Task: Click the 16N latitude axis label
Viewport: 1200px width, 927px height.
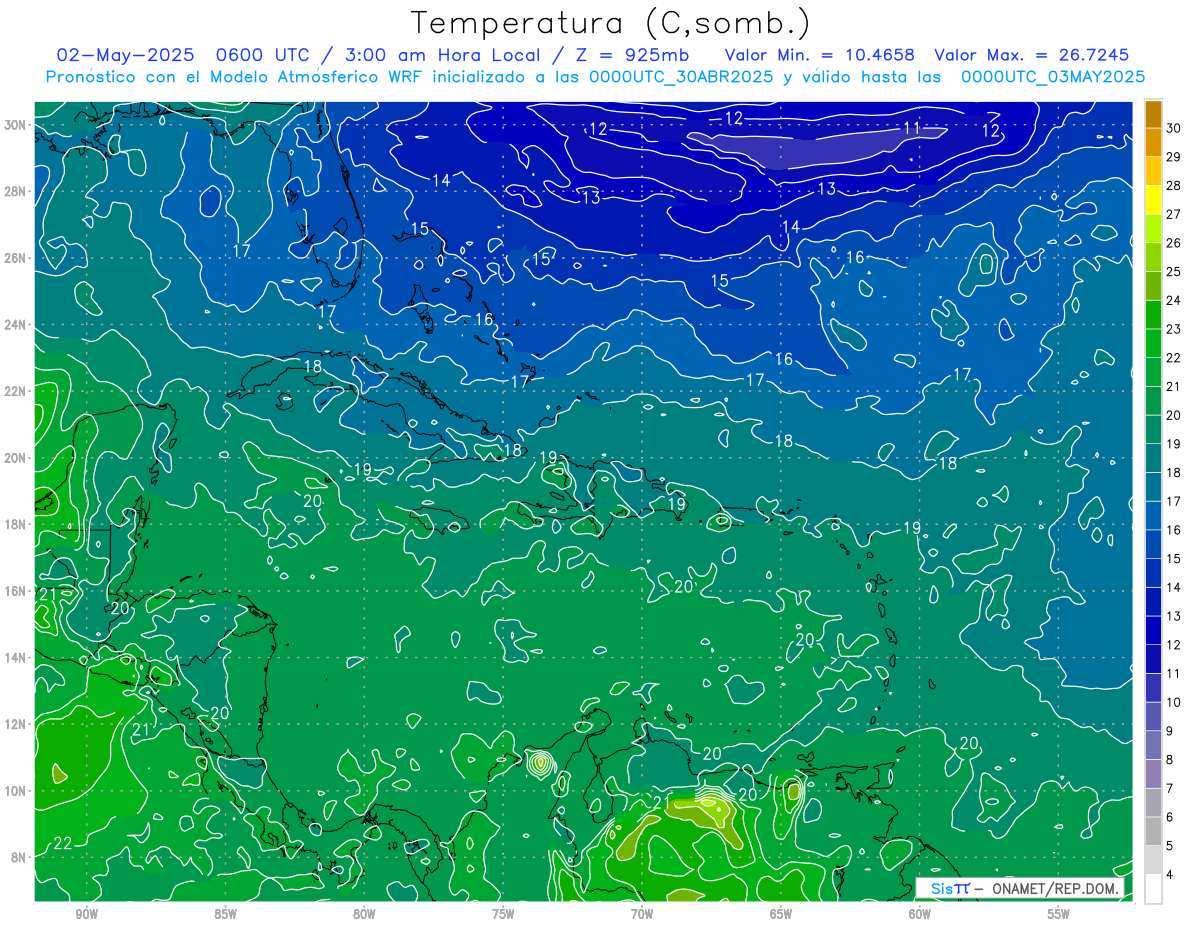Action: (x=16, y=591)
